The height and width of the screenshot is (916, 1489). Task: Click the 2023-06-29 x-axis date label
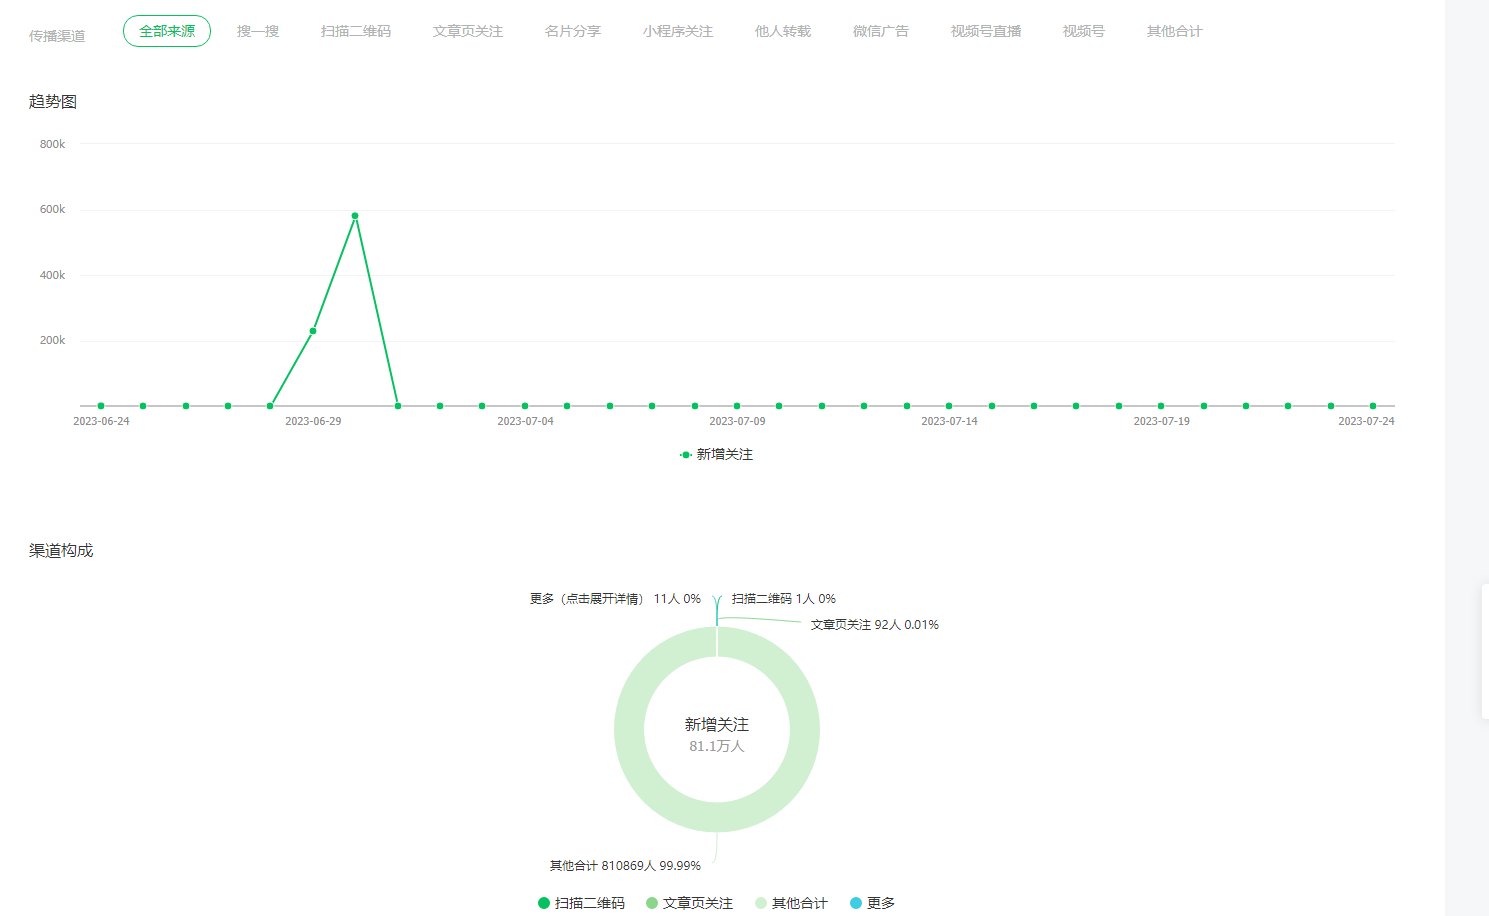click(x=313, y=421)
